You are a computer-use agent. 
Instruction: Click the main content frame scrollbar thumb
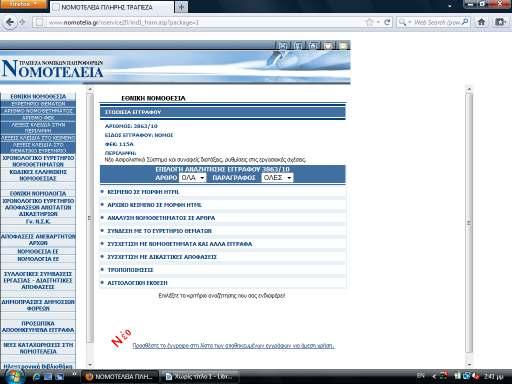tap(469, 223)
